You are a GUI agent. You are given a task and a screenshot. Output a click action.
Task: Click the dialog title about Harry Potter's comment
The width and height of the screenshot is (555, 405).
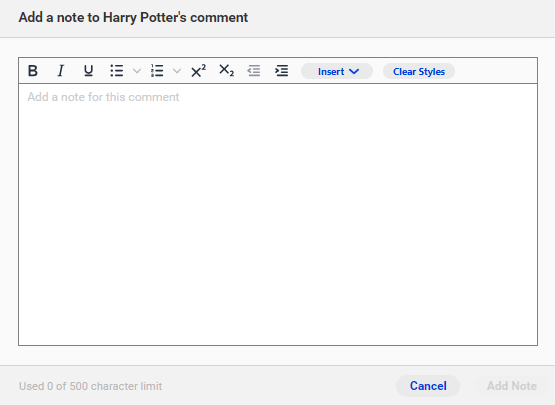point(133,17)
